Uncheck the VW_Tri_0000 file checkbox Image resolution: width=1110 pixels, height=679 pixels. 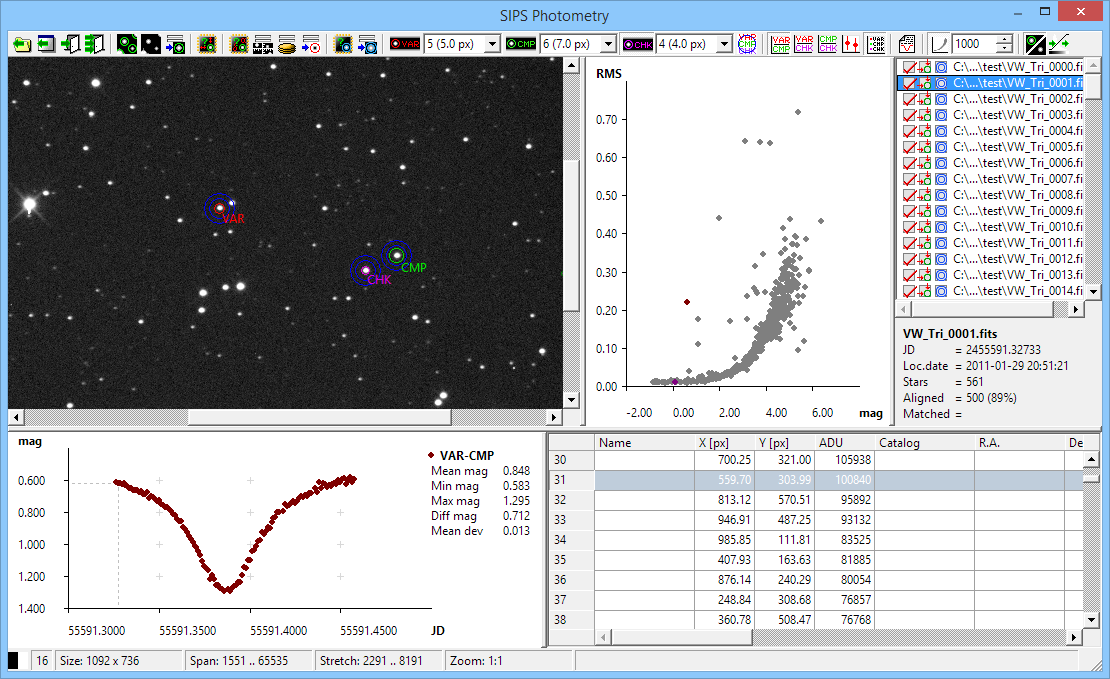point(909,67)
